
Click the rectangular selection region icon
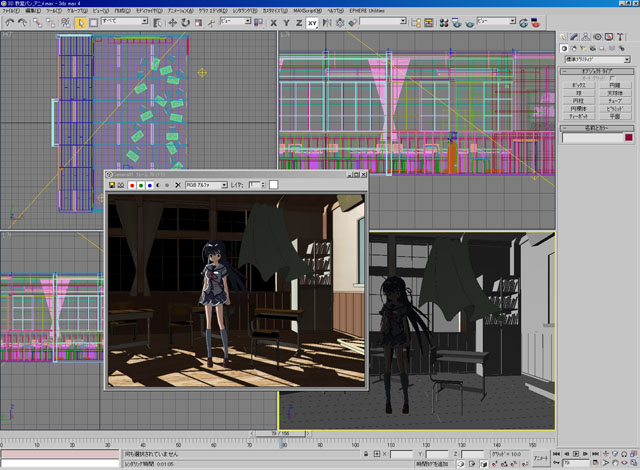(x=93, y=23)
